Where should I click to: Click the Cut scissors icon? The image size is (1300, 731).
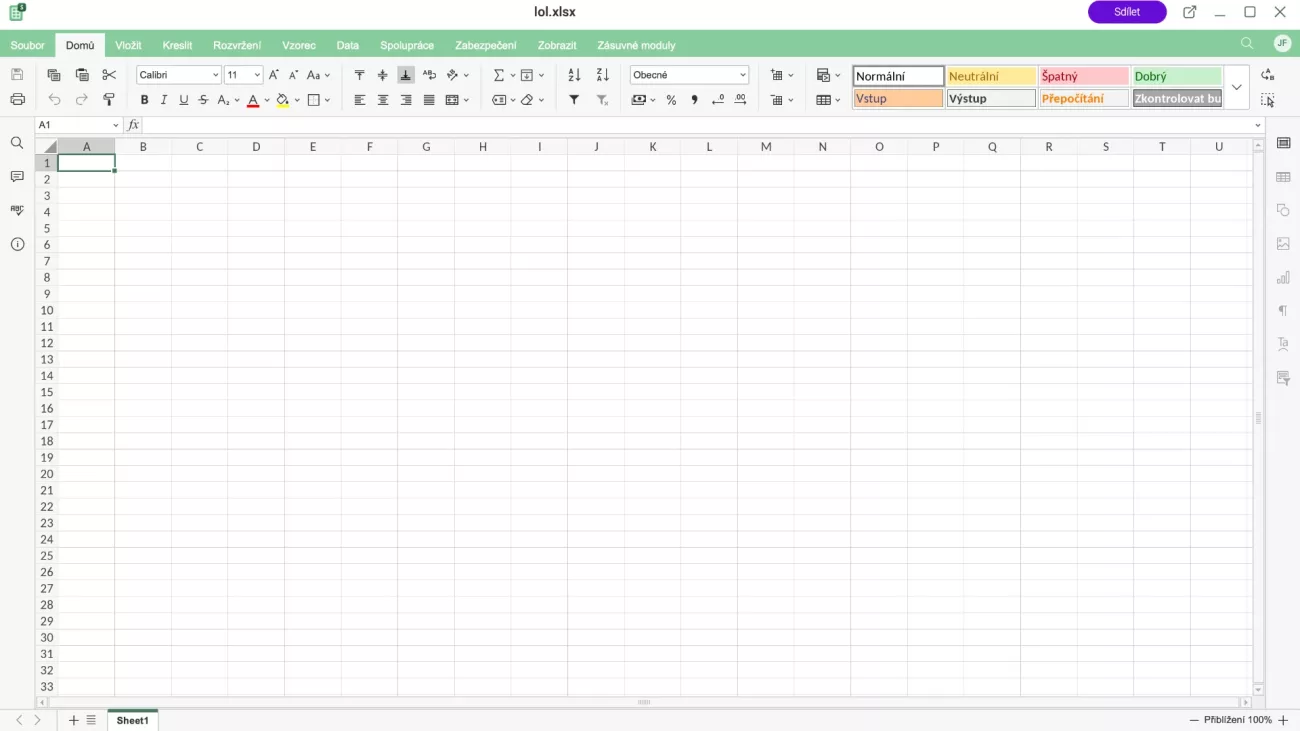[109, 75]
